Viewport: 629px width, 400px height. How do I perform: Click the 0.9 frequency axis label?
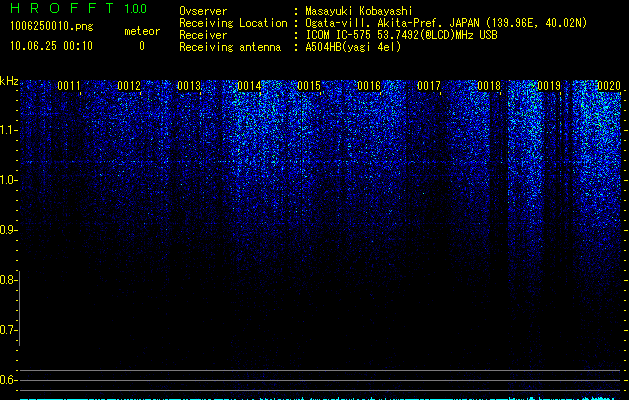click(8, 230)
